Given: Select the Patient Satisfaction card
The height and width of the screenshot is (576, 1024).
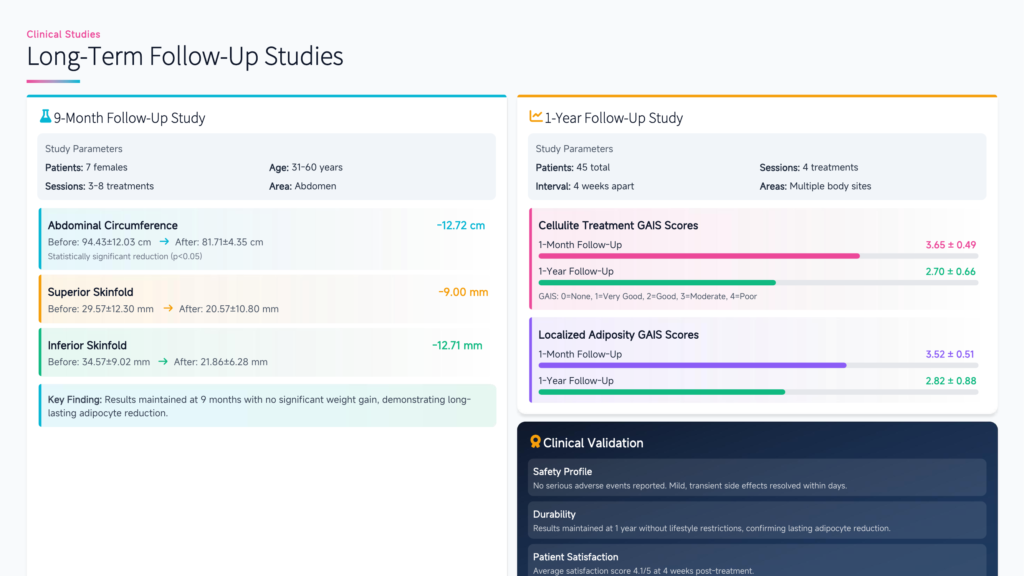Looking at the screenshot, I should 757,560.
